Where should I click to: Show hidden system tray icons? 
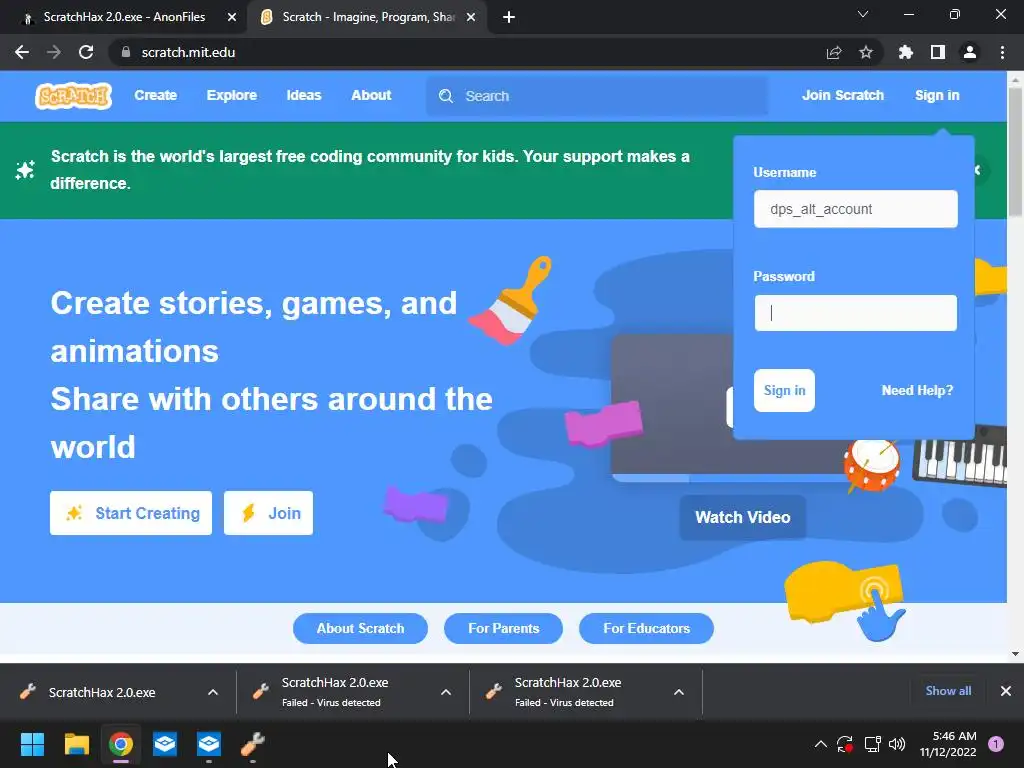(x=821, y=744)
